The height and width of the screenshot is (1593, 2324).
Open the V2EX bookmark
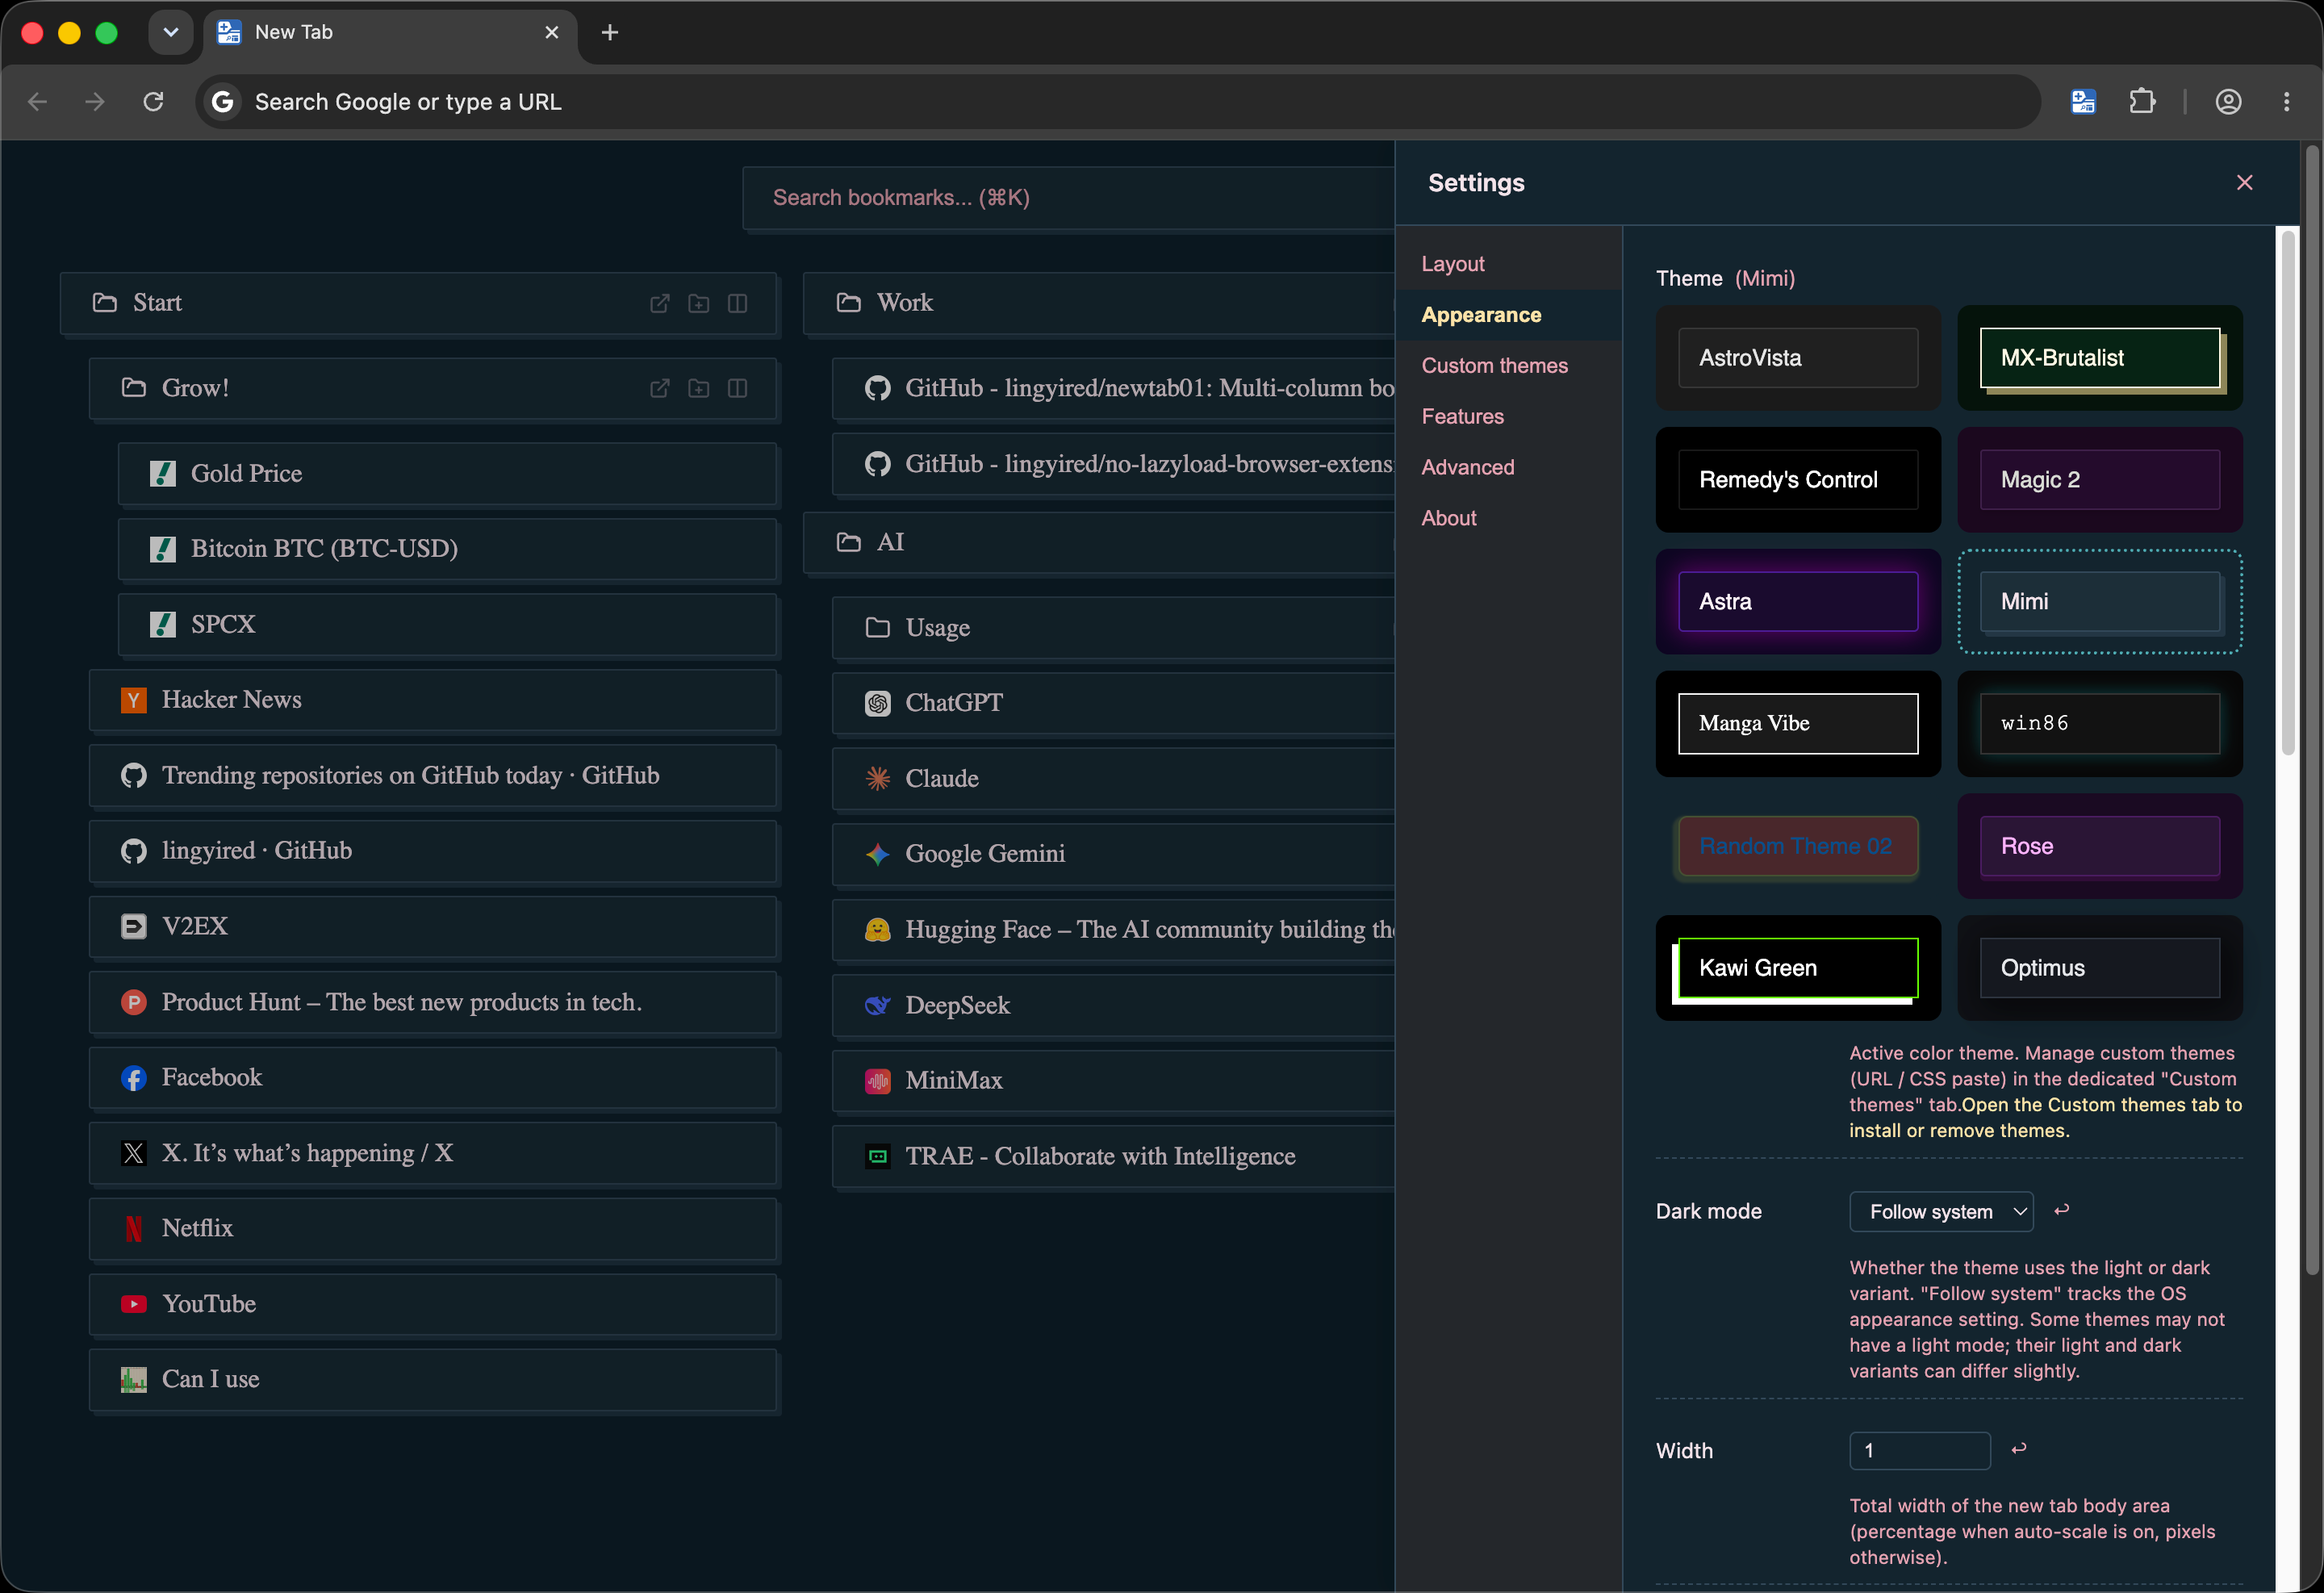[x=433, y=926]
